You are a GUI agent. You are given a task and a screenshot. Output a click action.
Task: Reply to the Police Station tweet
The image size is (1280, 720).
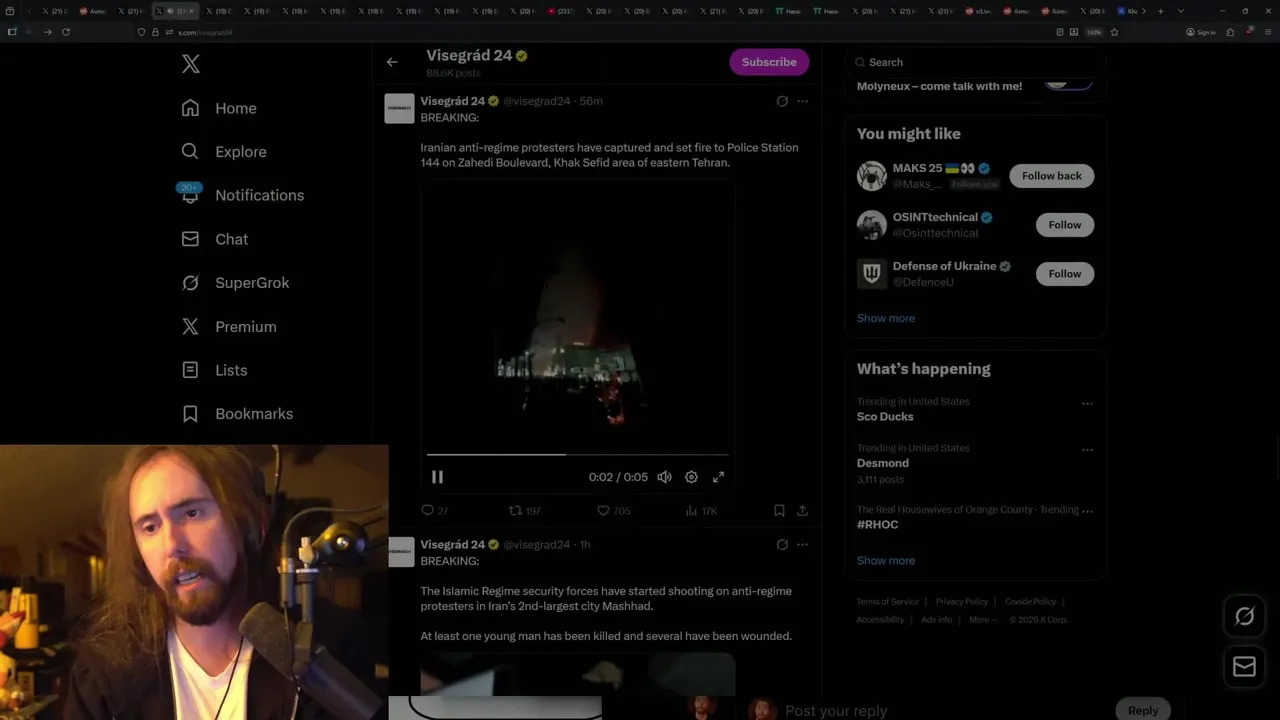coord(434,511)
